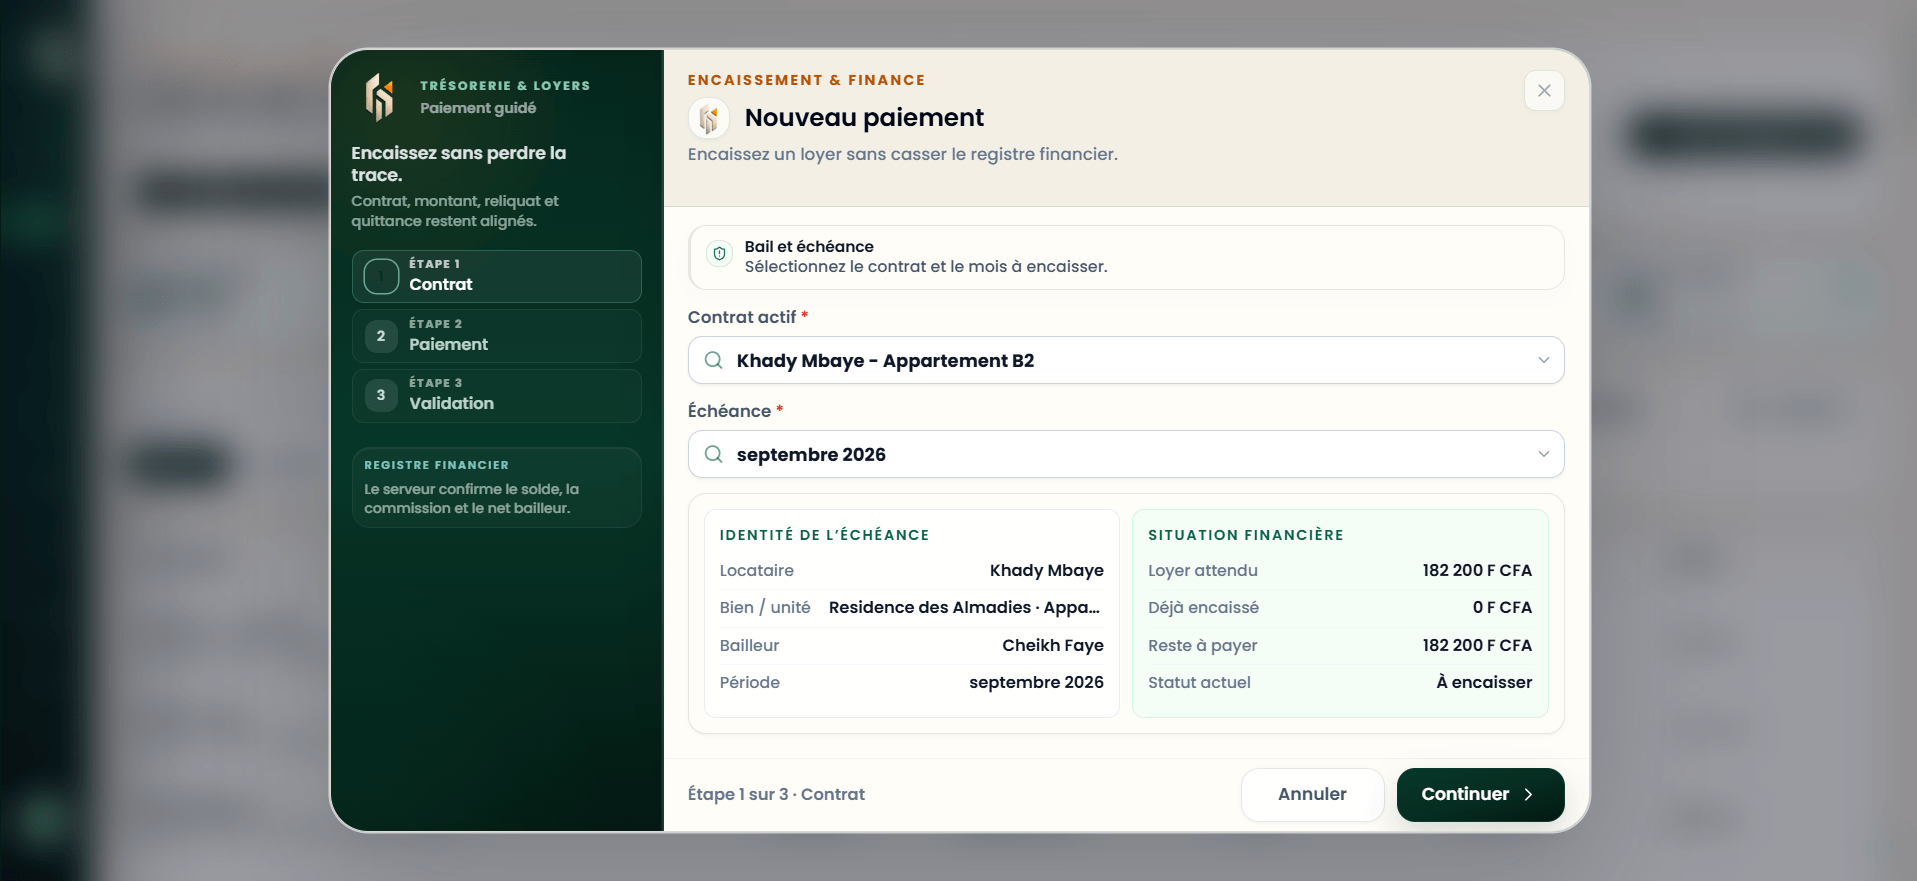
Task: Click the shield icon in Bail et échéance
Action: coord(719,254)
